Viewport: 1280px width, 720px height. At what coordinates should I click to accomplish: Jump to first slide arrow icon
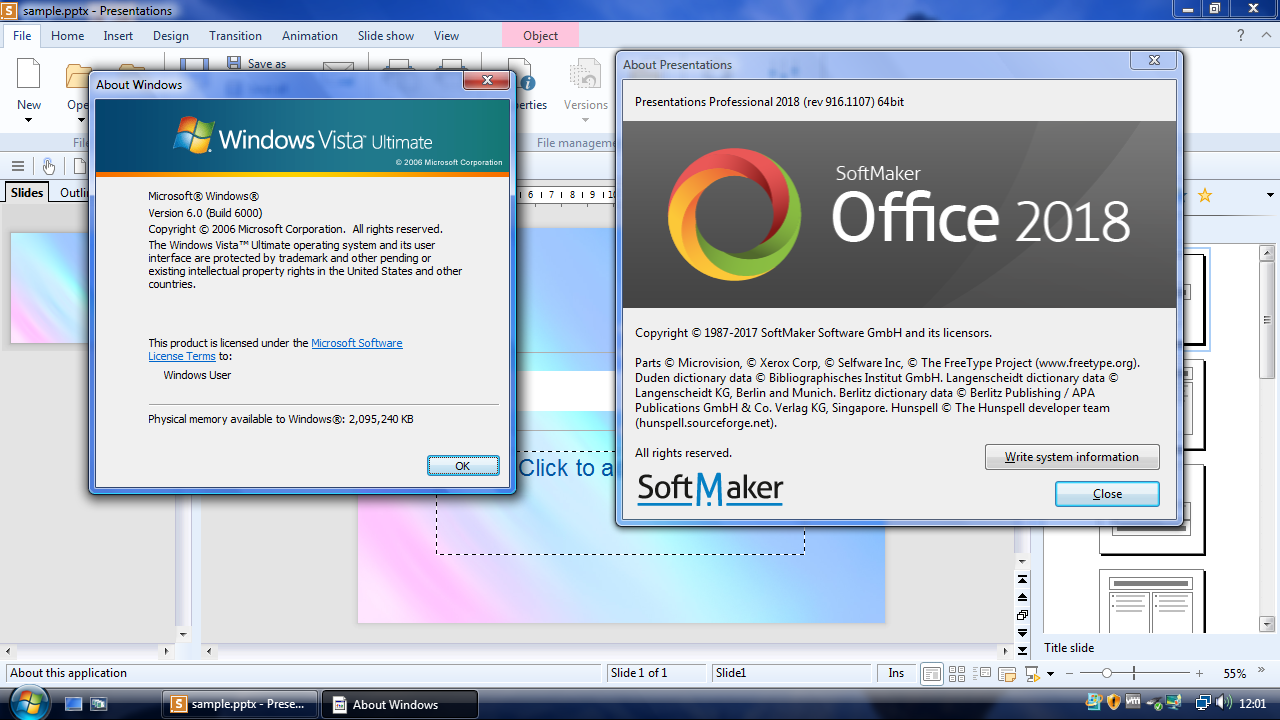(1022, 579)
